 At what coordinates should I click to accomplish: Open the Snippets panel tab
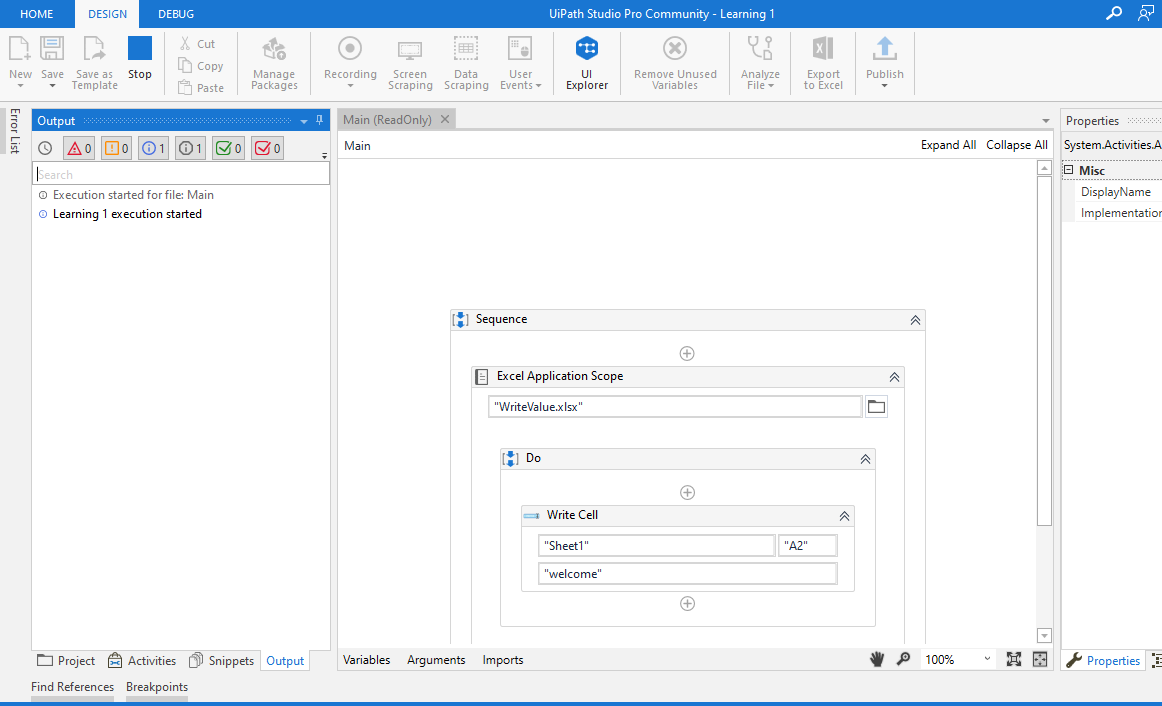click(222, 661)
